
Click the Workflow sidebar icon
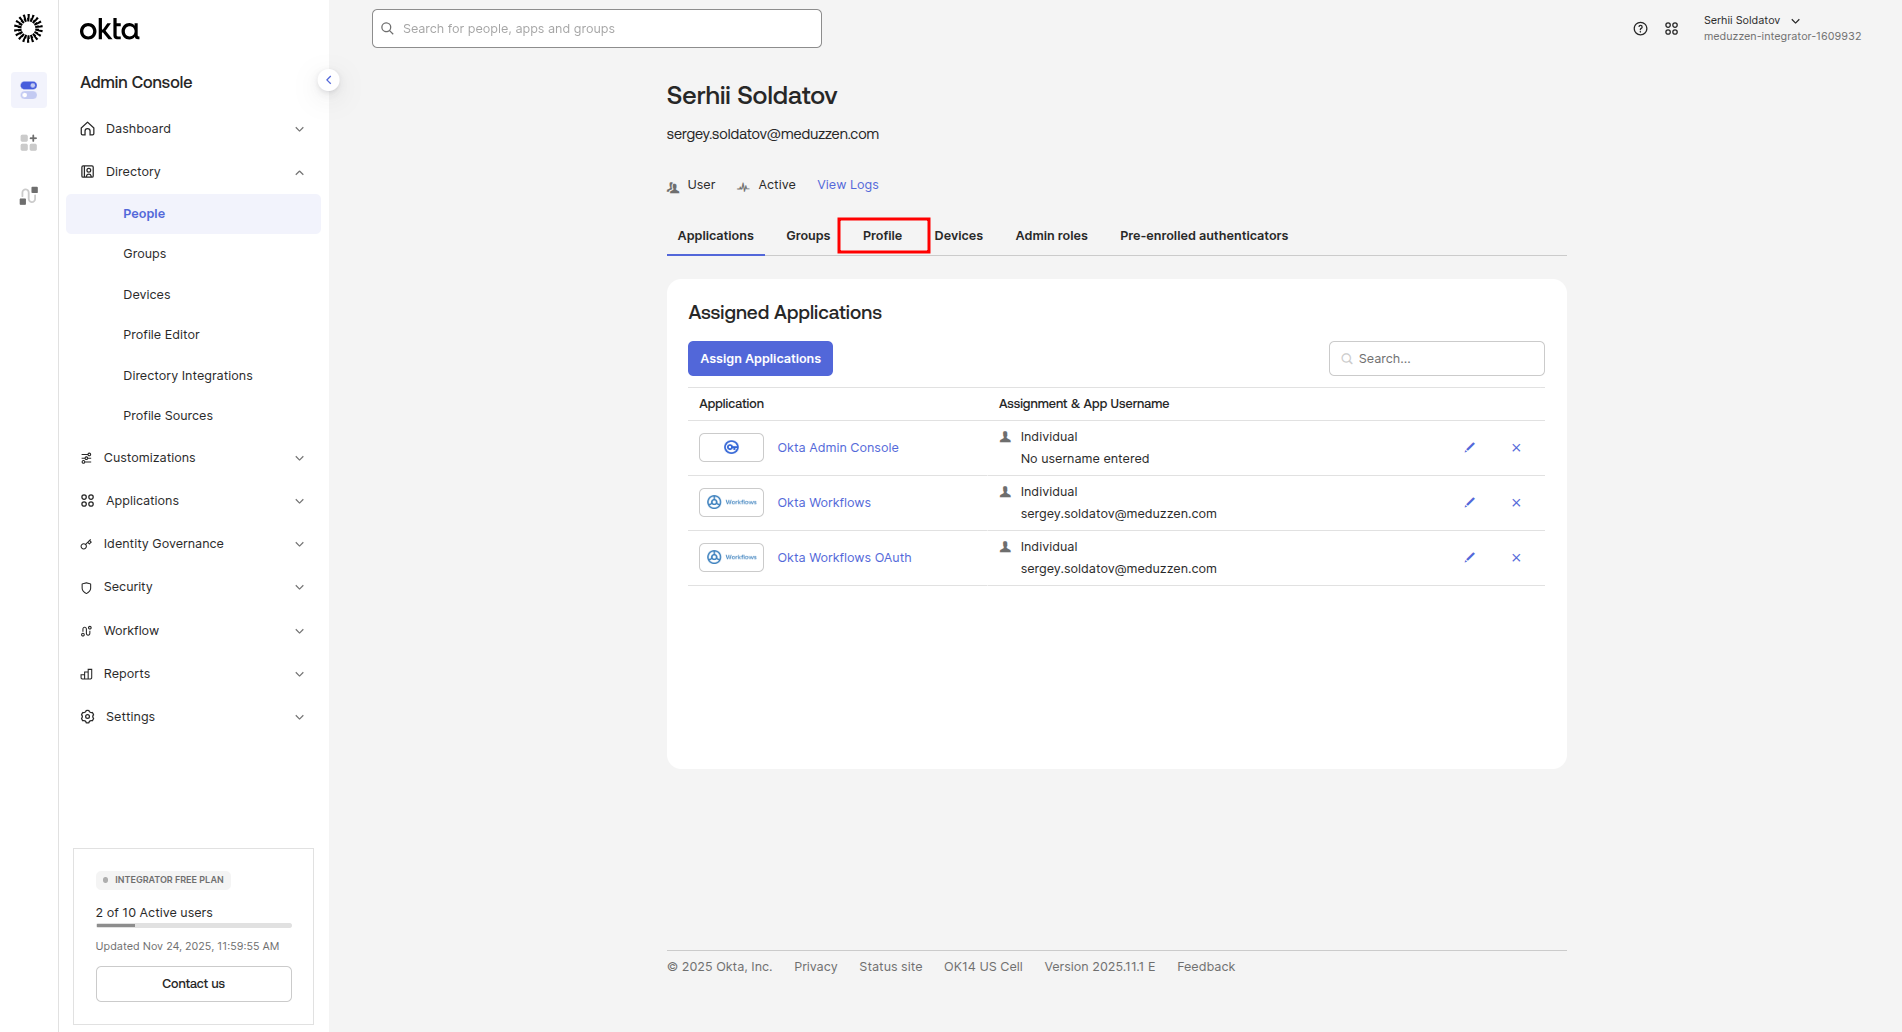click(x=87, y=631)
